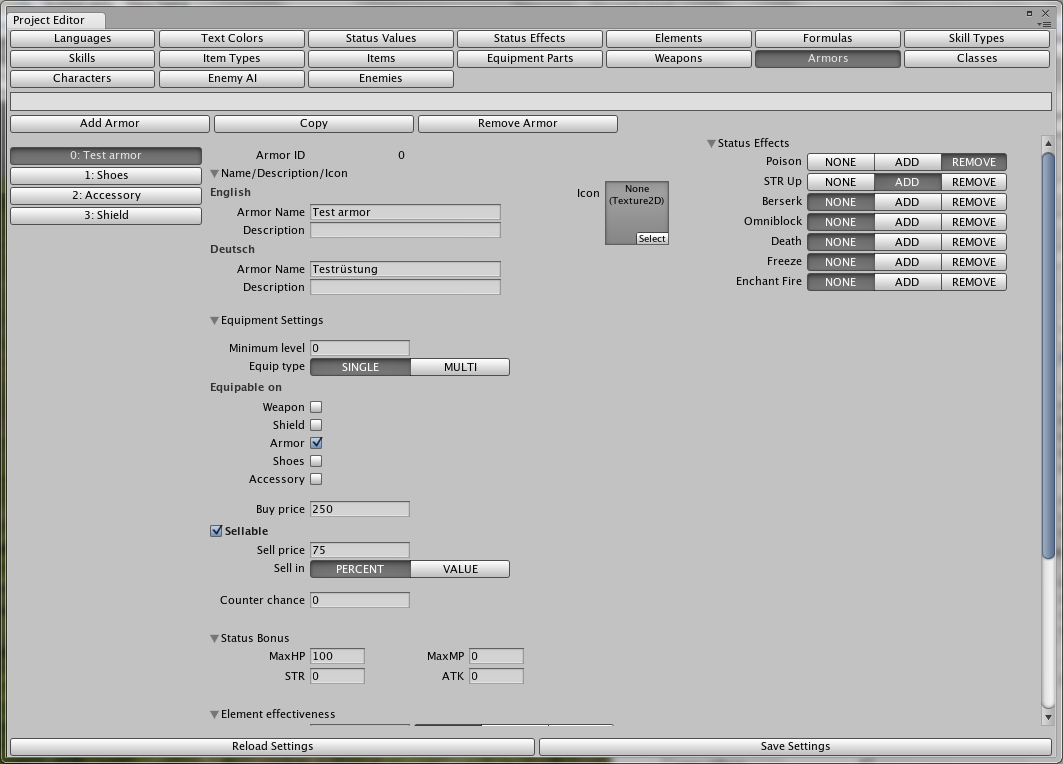Click the Buy price field
This screenshot has height=764, width=1063.
click(360, 509)
